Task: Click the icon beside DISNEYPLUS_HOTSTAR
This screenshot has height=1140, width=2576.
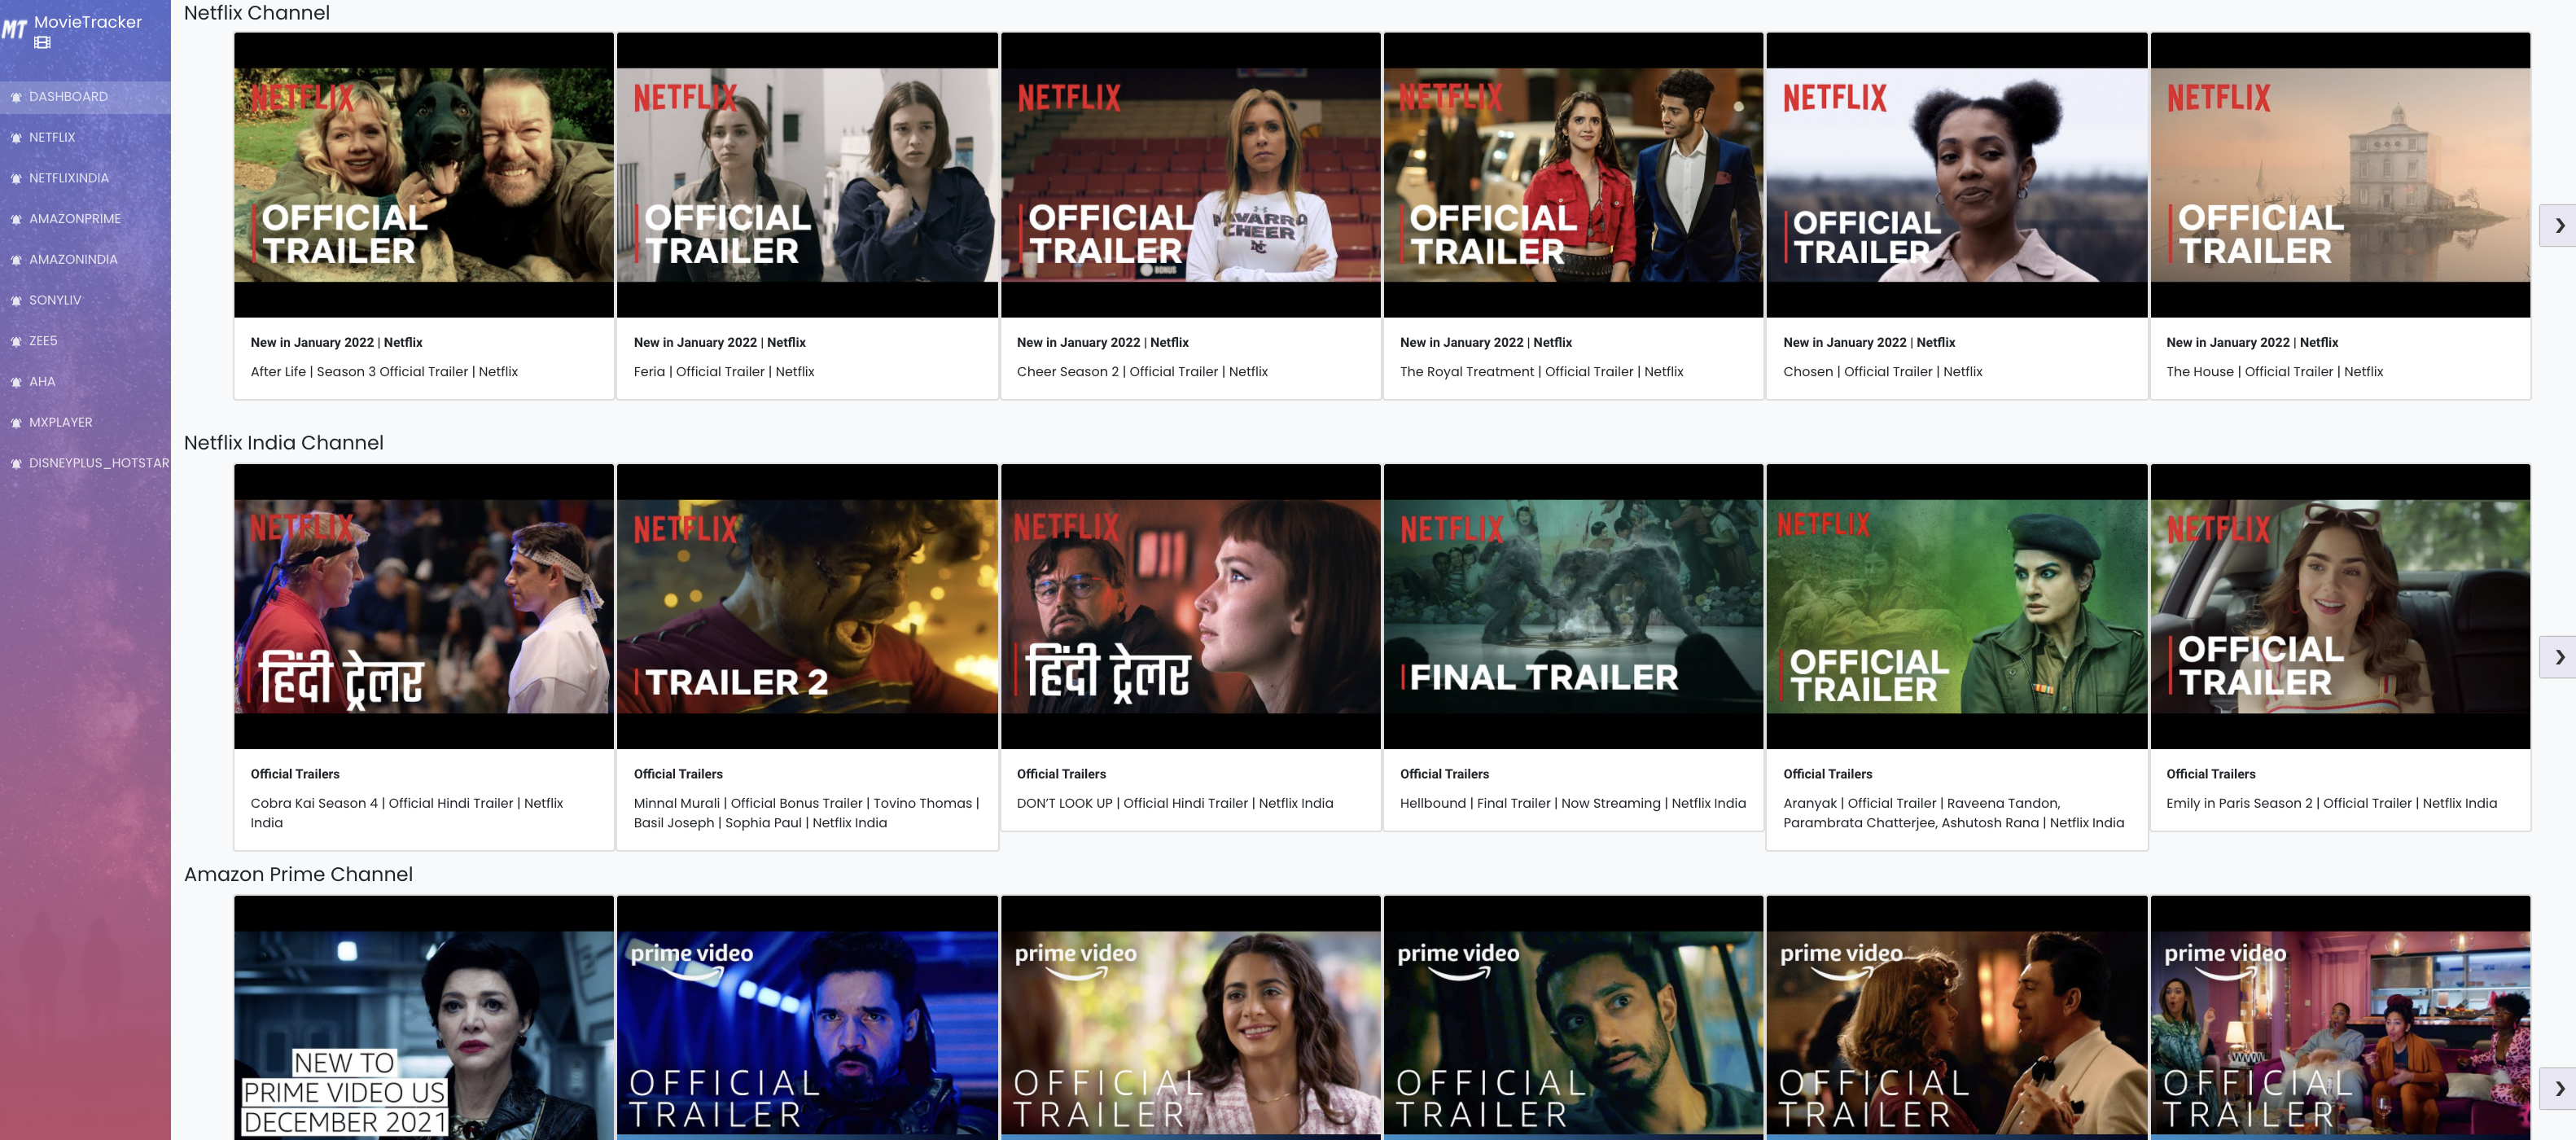Action: [16, 464]
